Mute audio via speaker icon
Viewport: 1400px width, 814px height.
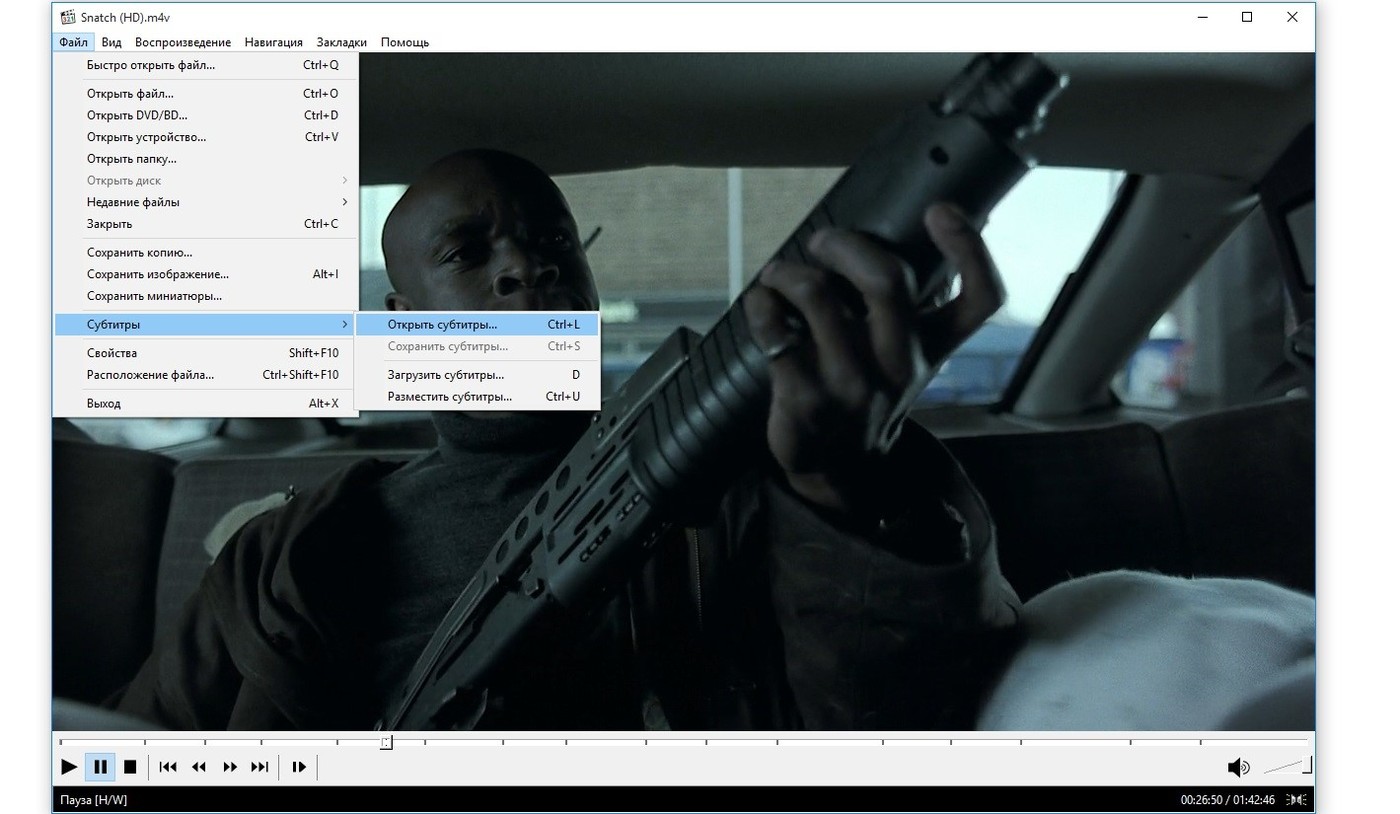(x=1238, y=767)
